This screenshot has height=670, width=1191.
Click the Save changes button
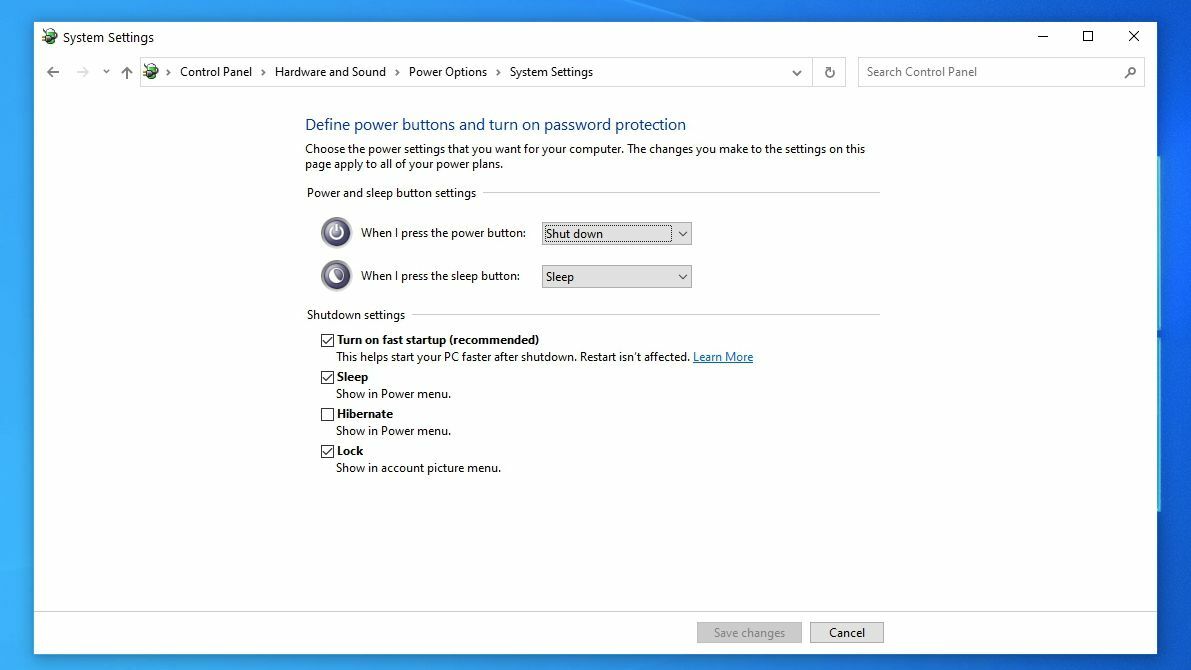click(749, 633)
